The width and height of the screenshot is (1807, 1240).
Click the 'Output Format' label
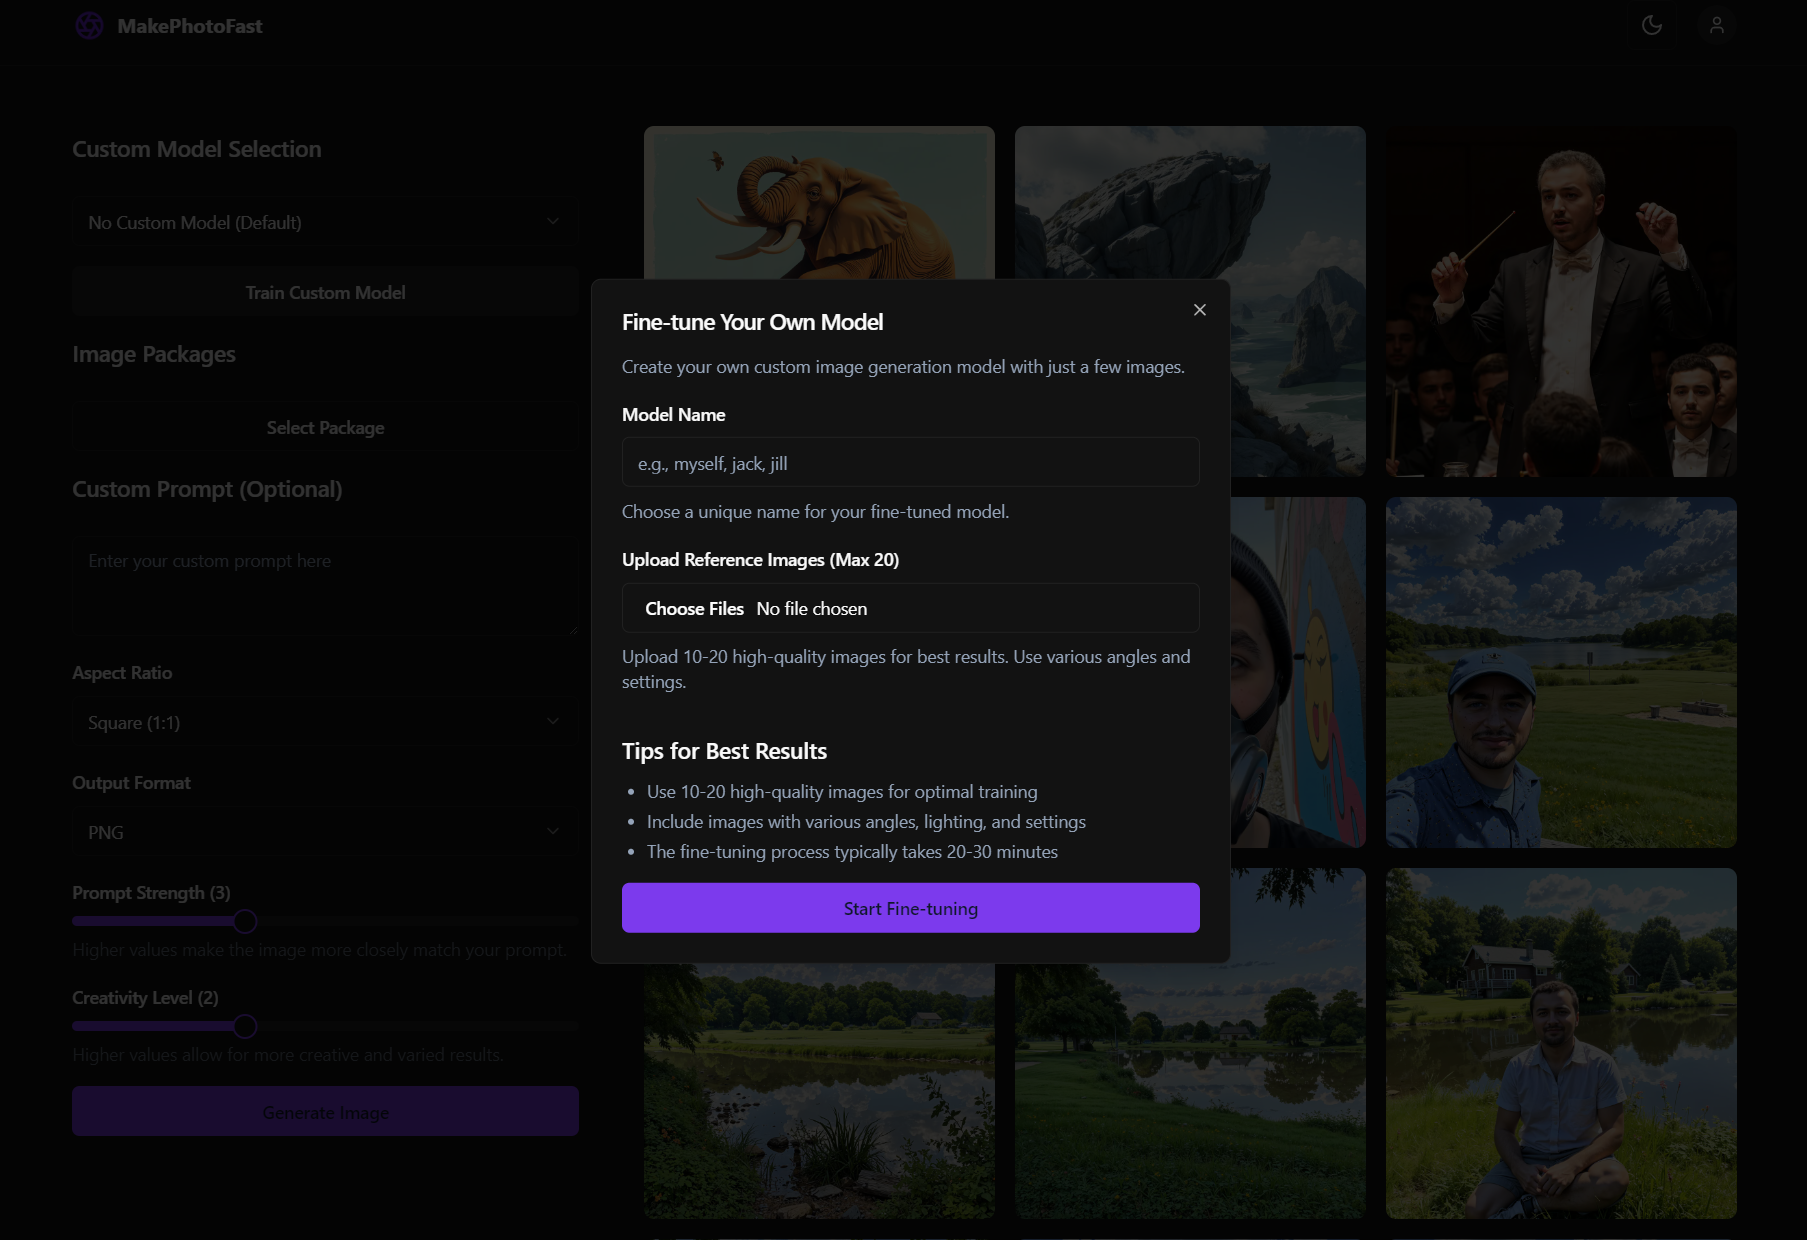131,782
